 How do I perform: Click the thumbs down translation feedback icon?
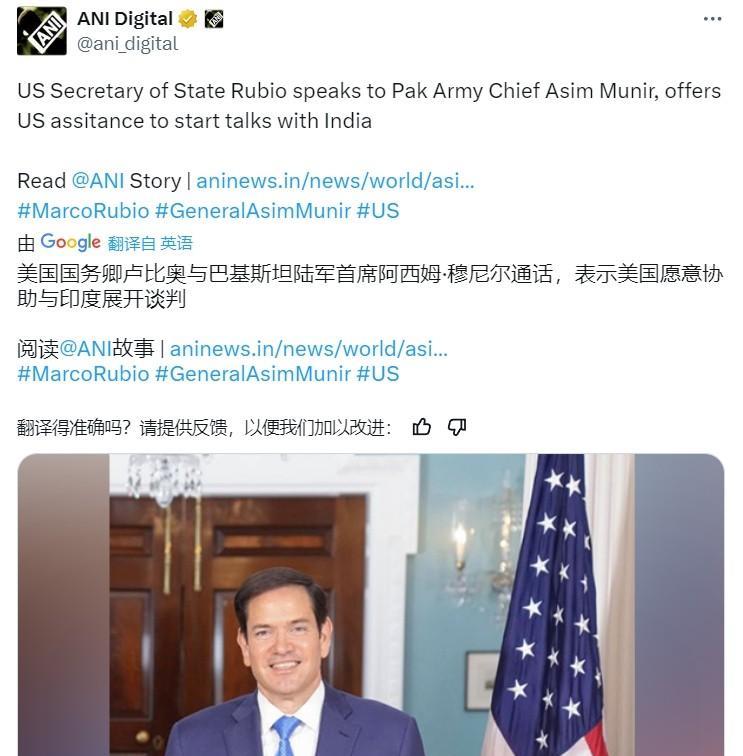pos(457,427)
